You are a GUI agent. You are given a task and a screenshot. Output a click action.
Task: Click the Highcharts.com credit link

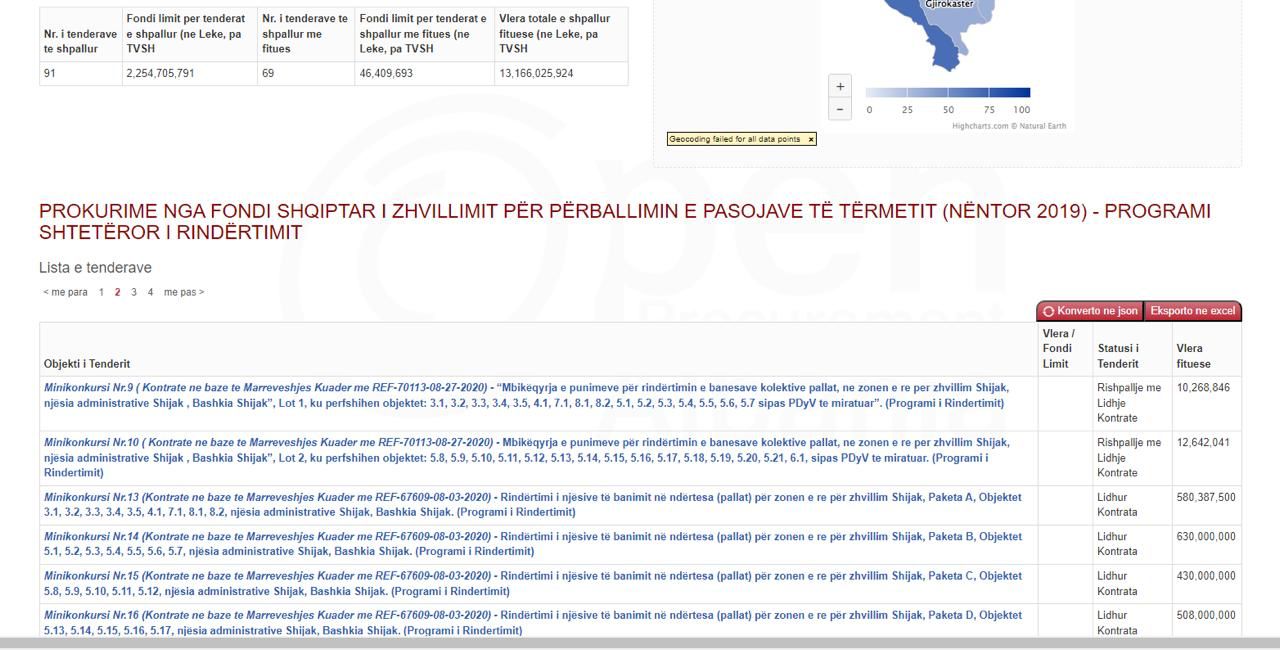[1008, 126]
